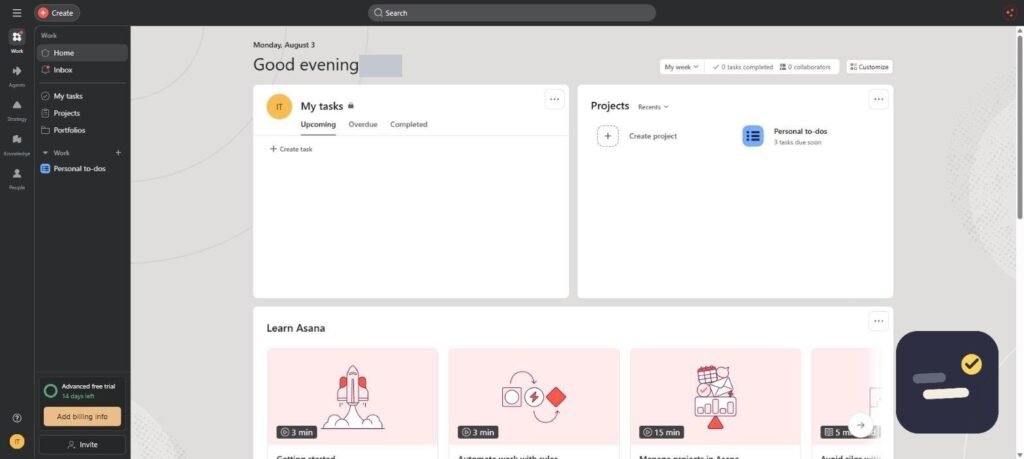This screenshot has width=1024, height=459.
Task: Open the Personal to-dos project in the sidebar
Action: (x=82, y=168)
